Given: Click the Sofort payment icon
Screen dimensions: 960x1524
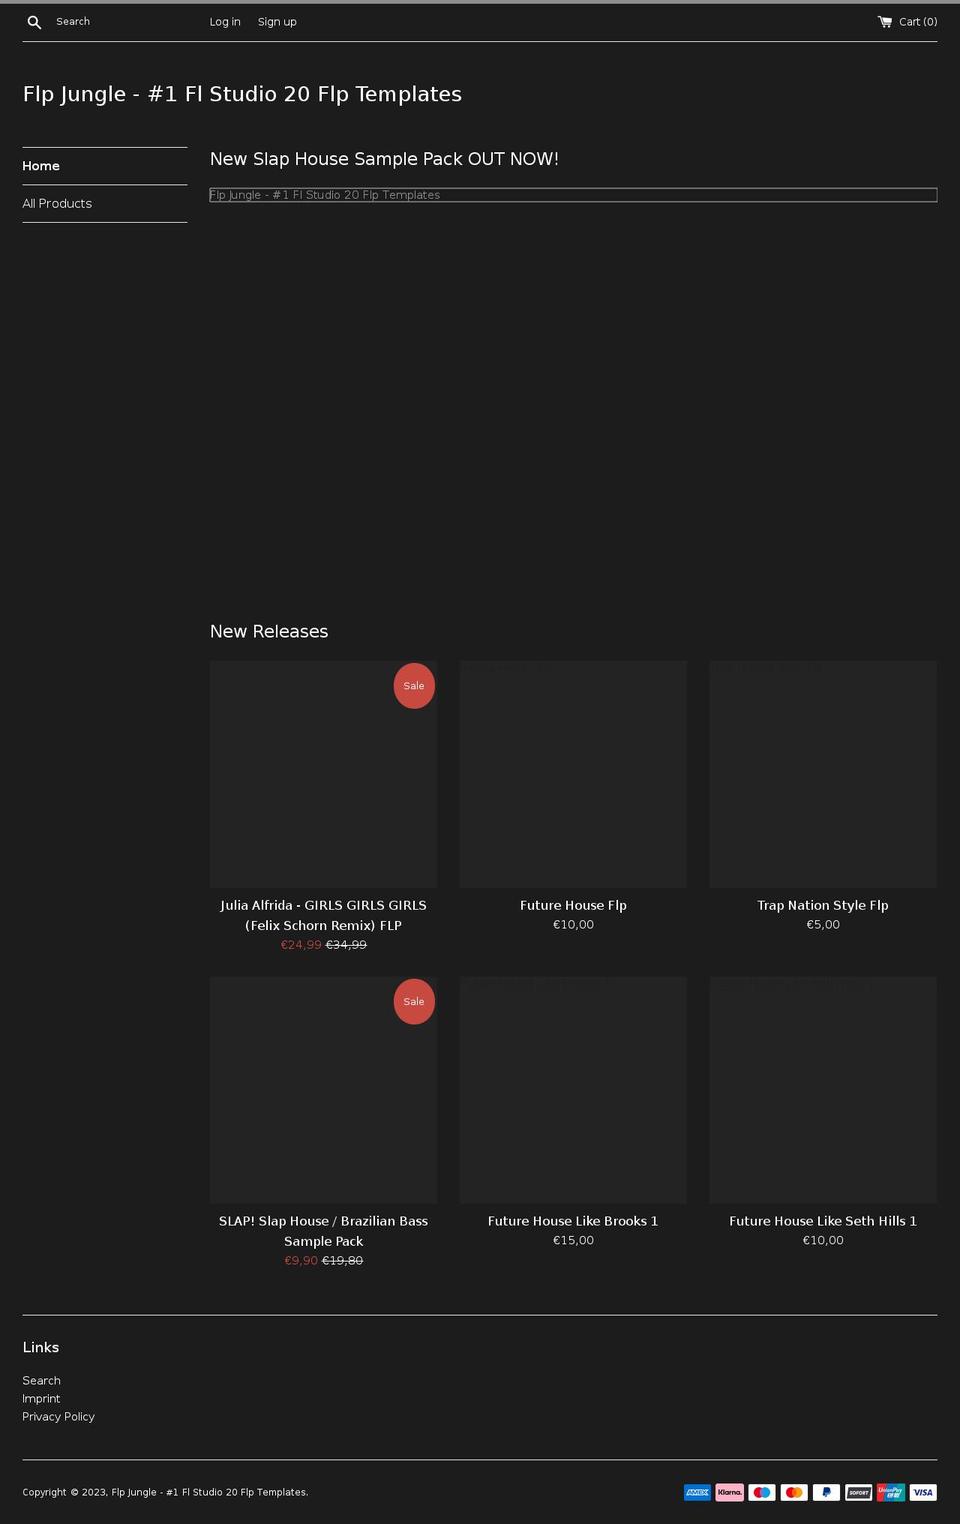Looking at the screenshot, I should pyautogui.click(x=859, y=1492).
